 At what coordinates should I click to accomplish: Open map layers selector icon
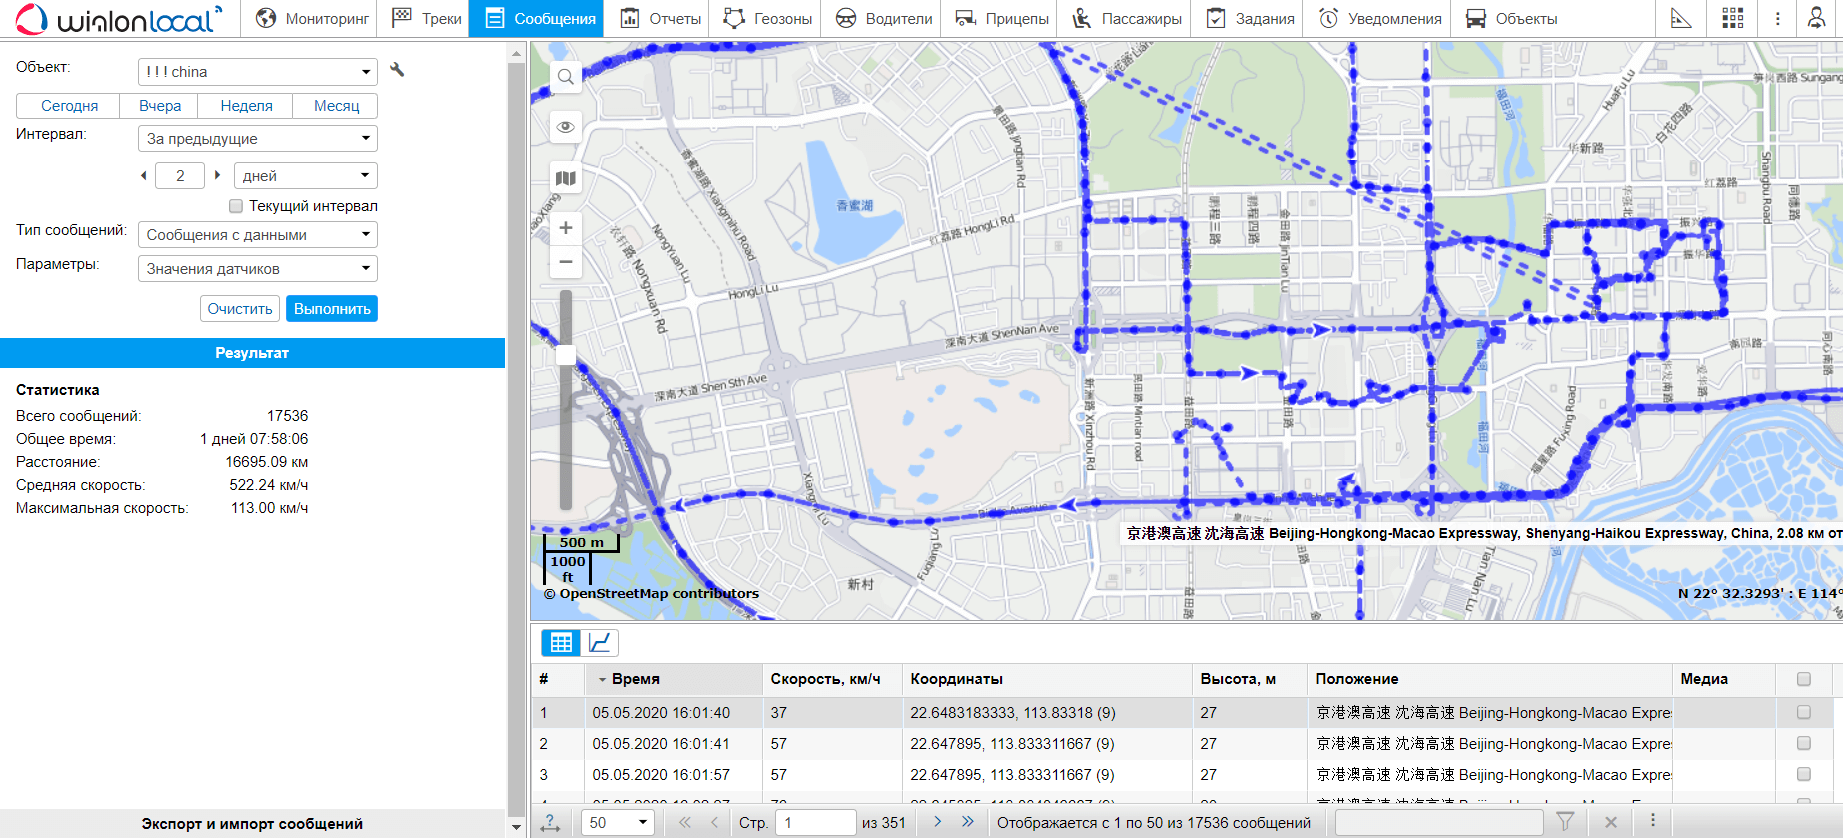(x=566, y=178)
